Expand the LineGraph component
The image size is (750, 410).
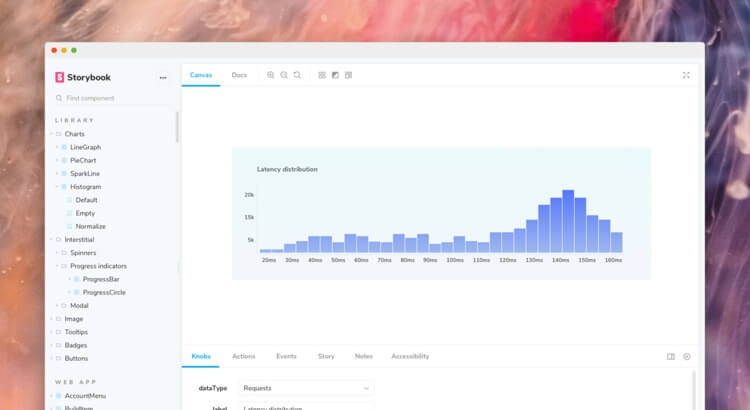coord(86,147)
